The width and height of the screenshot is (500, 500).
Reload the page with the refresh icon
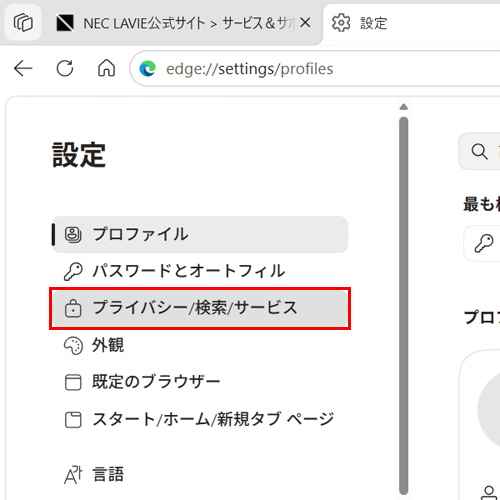pos(65,68)
